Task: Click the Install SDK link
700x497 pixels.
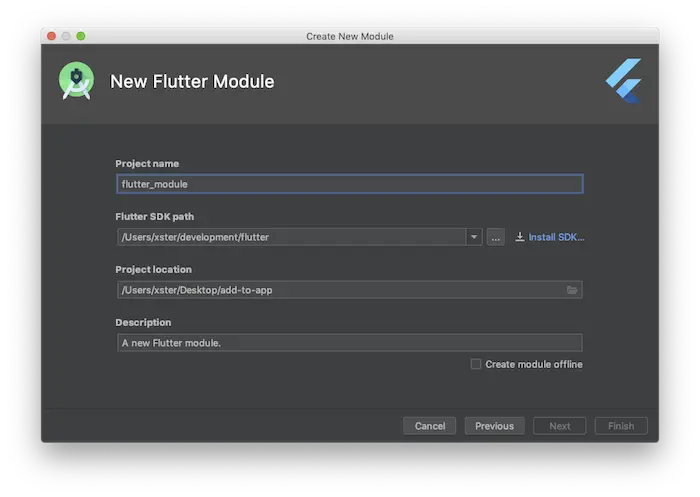Action: coord(556,237)
